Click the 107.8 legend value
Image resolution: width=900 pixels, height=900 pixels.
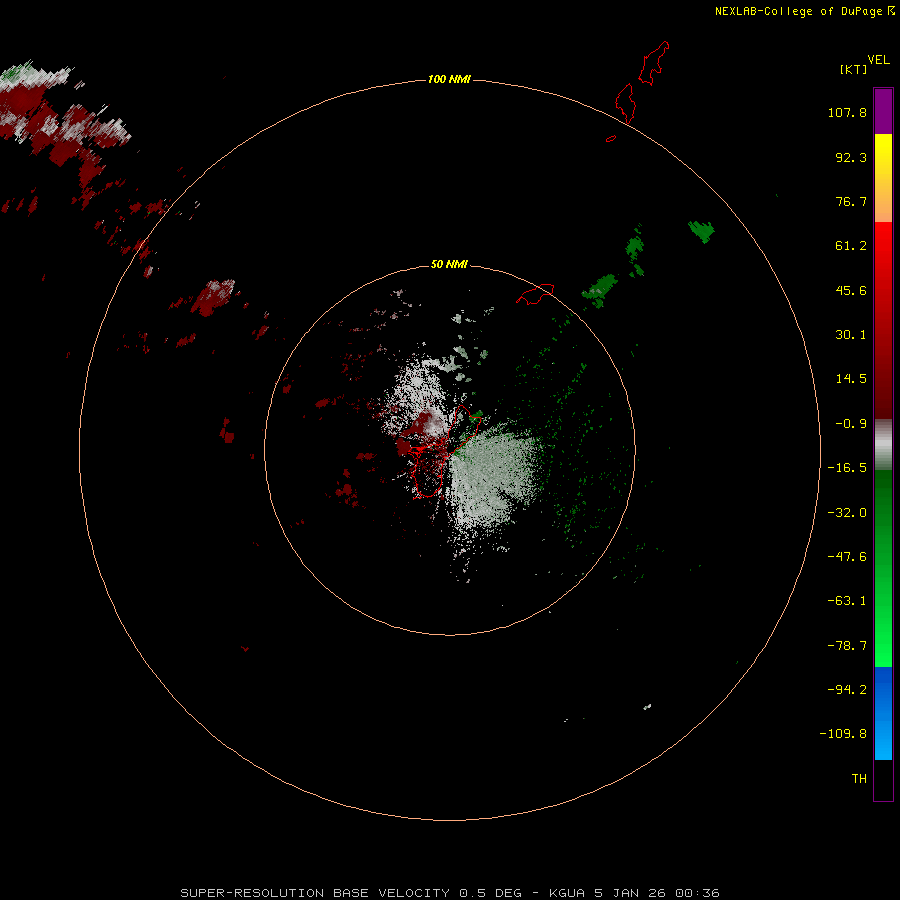tap(847, 112)
